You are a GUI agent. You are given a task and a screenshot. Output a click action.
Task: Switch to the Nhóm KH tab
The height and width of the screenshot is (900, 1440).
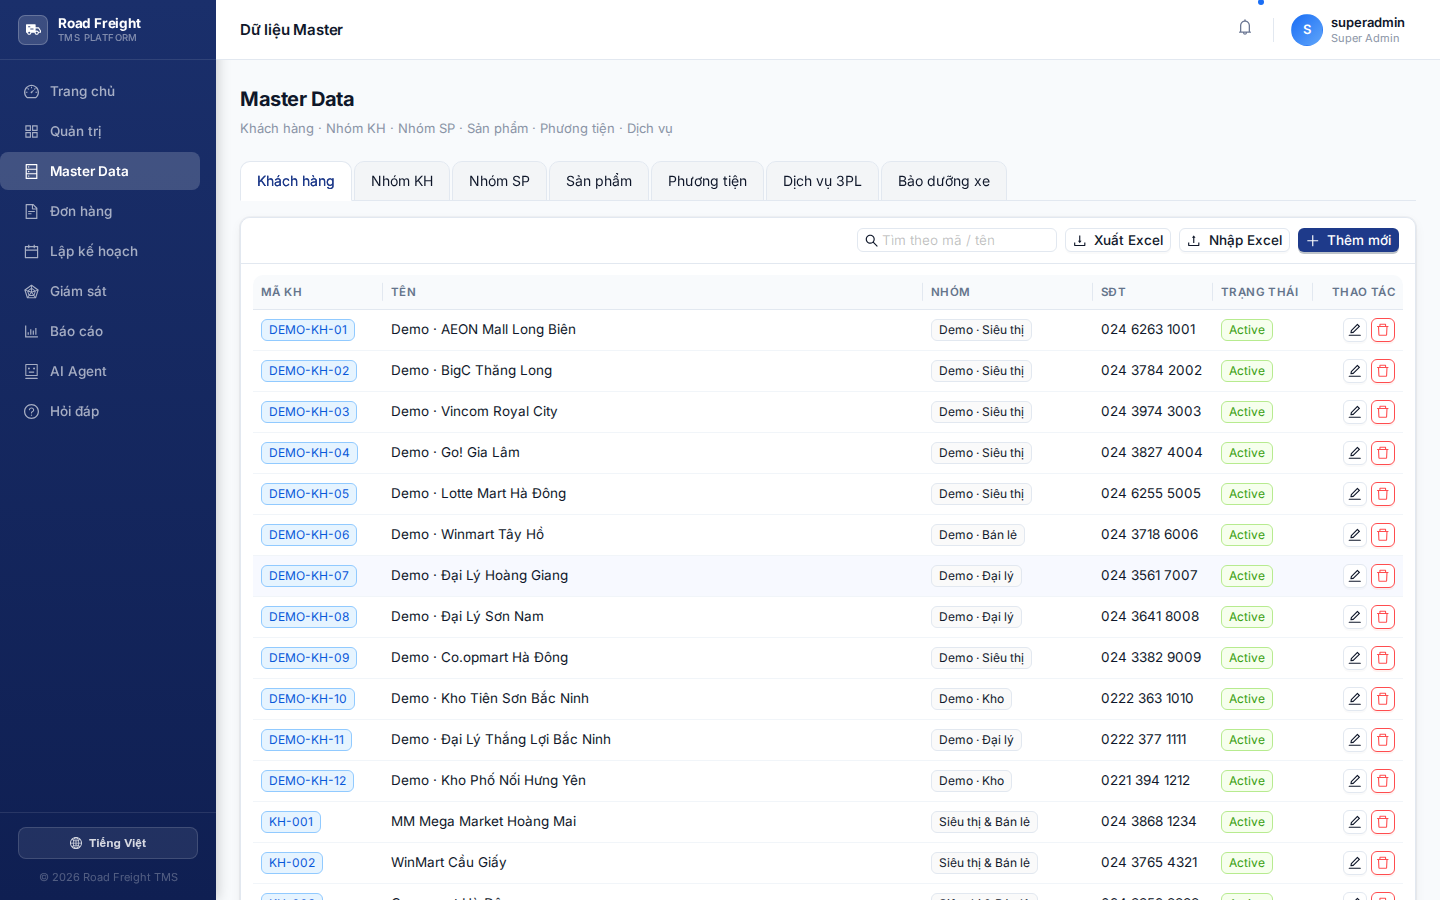(x=402, y=181)
